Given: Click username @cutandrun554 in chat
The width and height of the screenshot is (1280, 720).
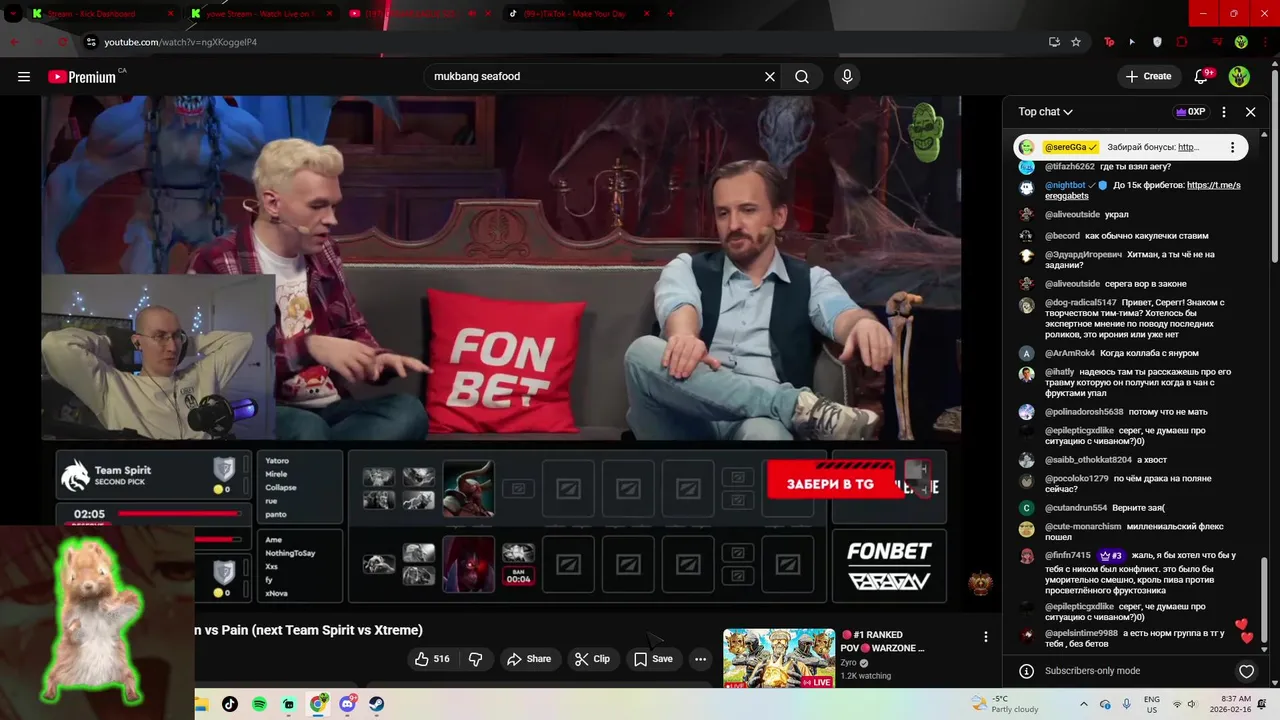Looking at the screenshot, I should pos(1076,508).
